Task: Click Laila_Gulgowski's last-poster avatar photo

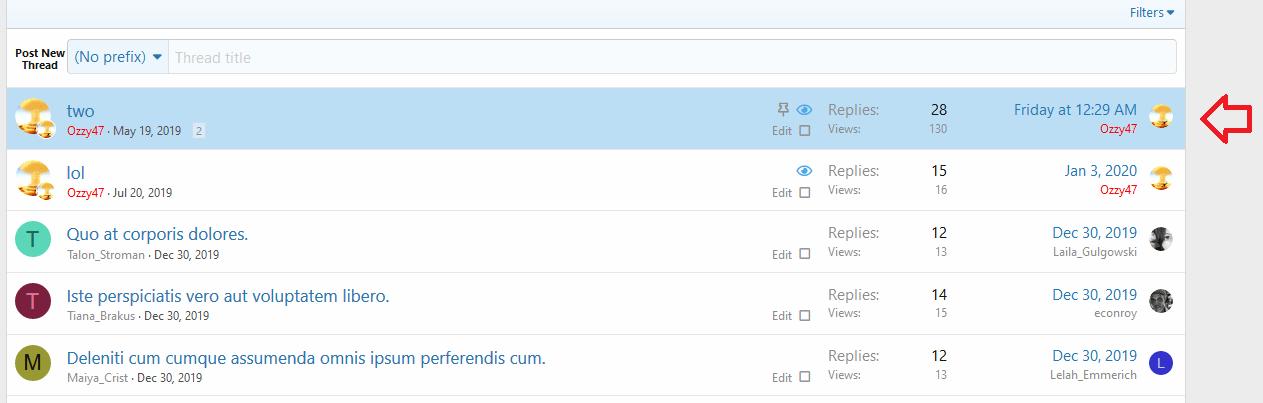Action: click(x=1161, y=239)
